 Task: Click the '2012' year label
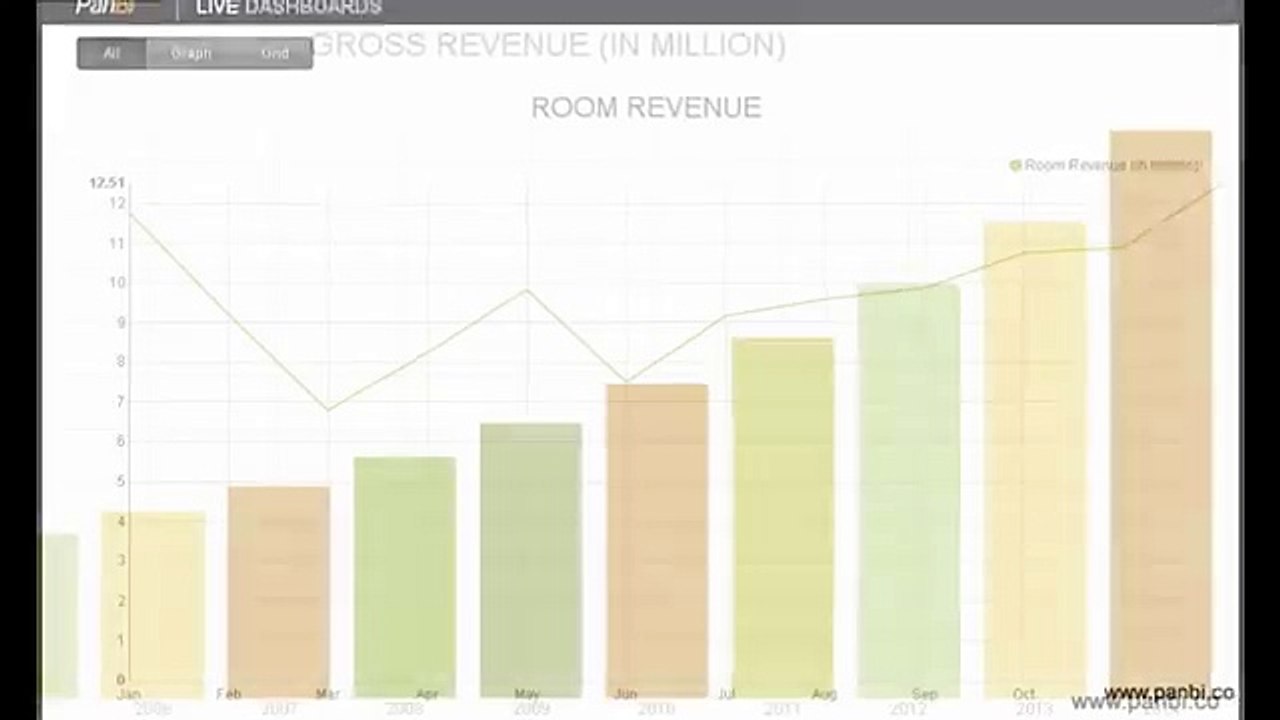(909, 709)
